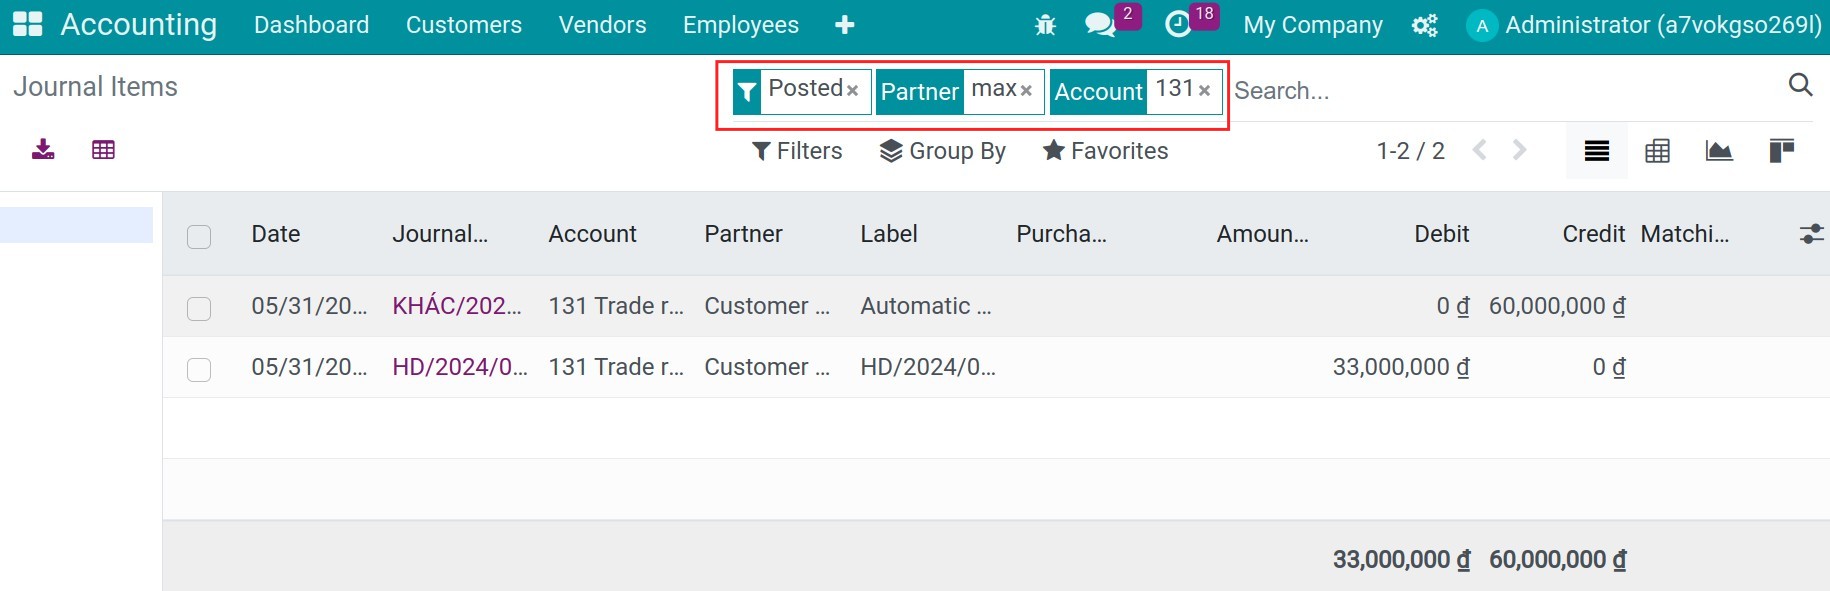
Task: Open the Employees menu
Action: tap(741, 25)
